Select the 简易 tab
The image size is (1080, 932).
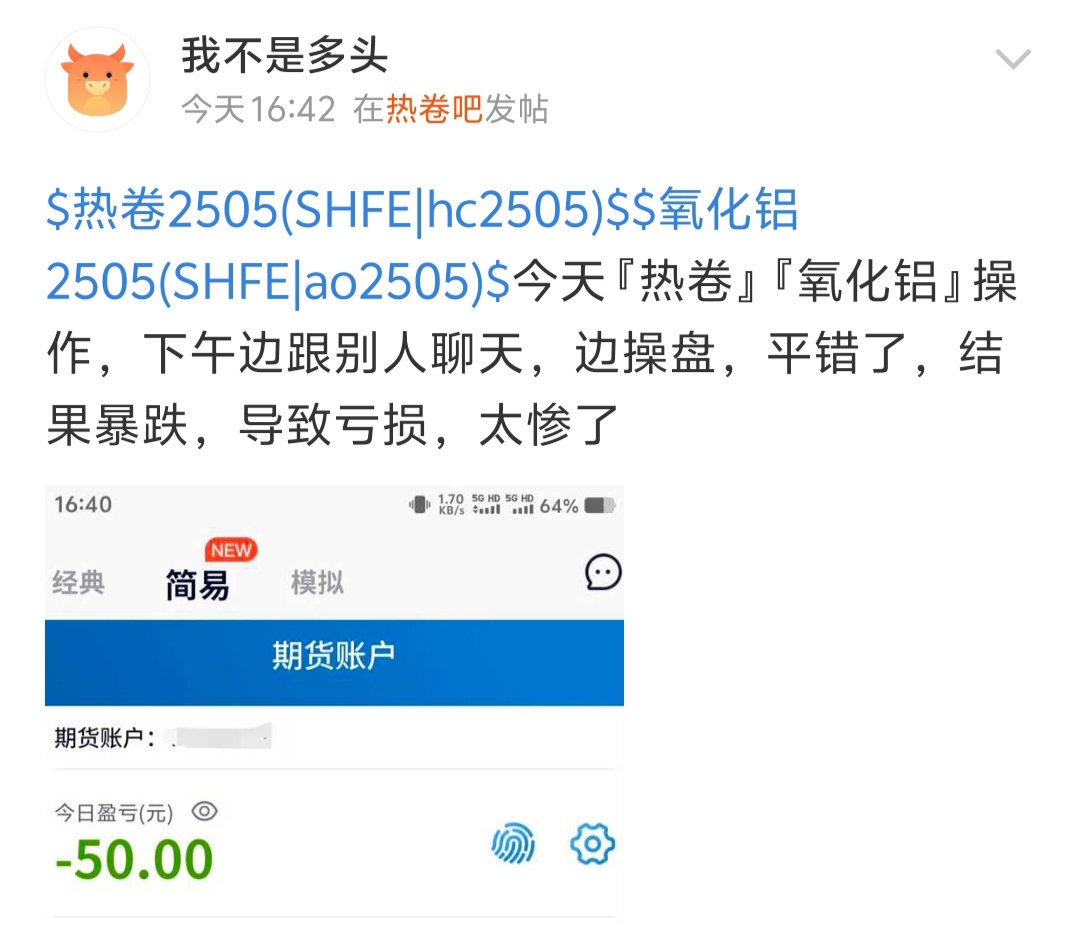pyautogui.click(x=197, y=585)
